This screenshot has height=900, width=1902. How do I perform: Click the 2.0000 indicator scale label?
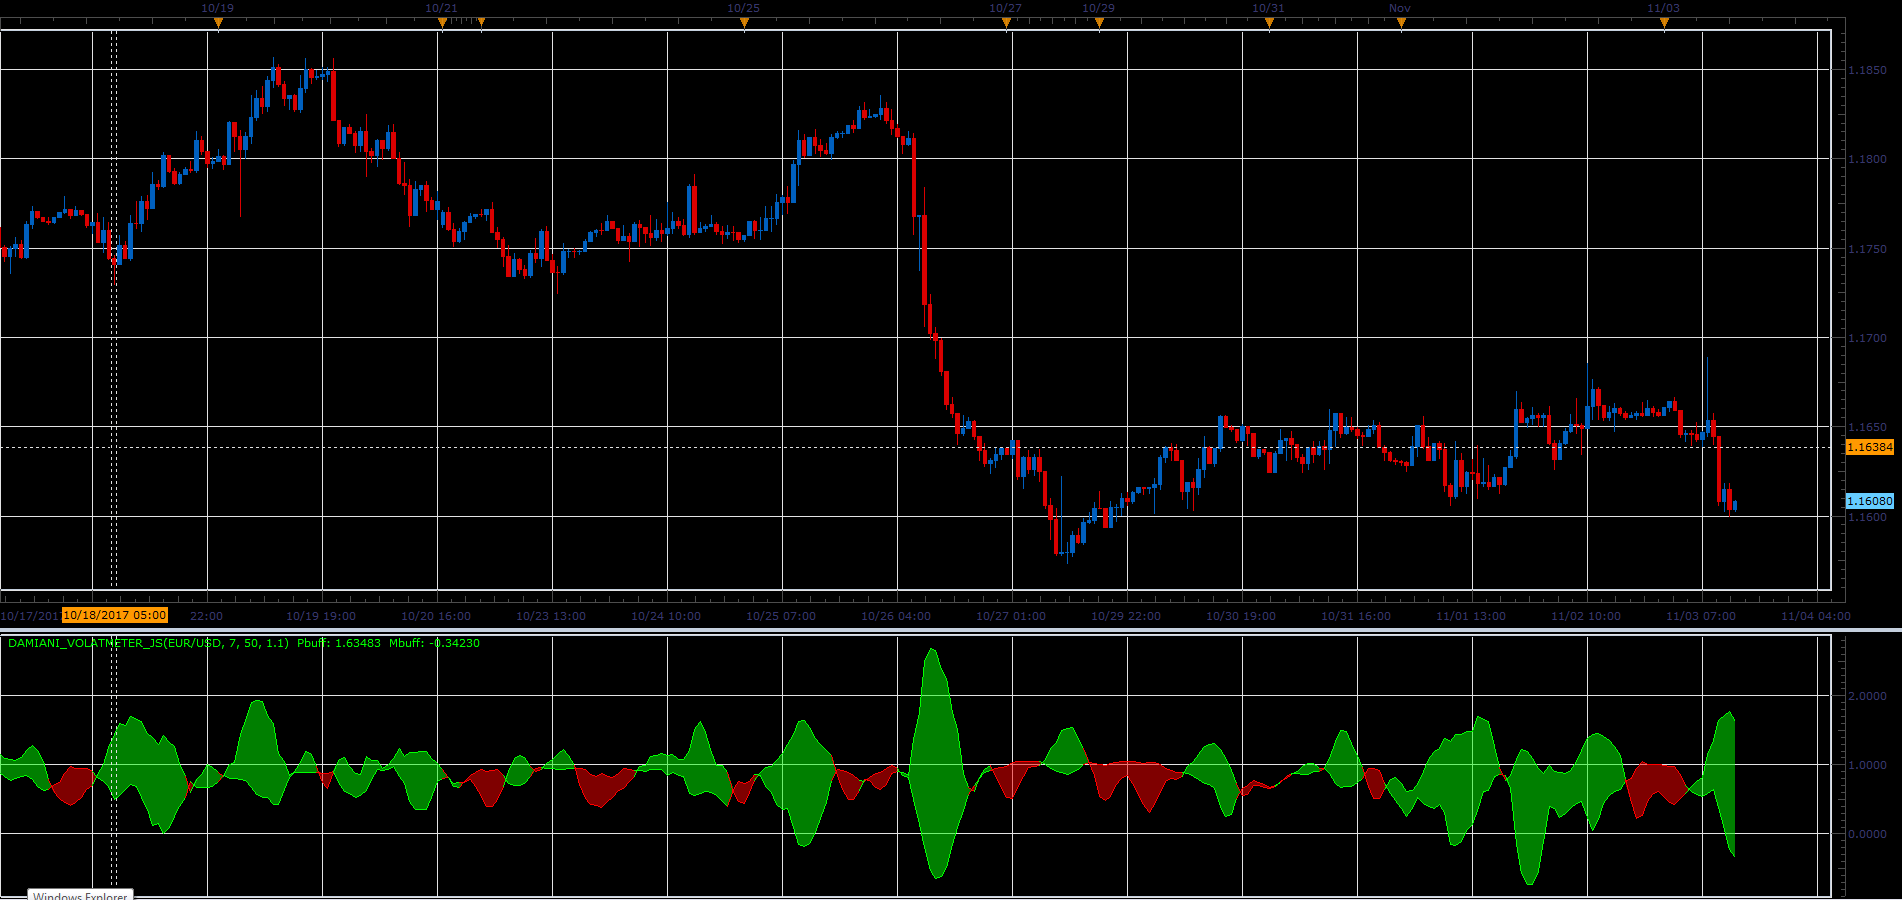point(1867,696)
